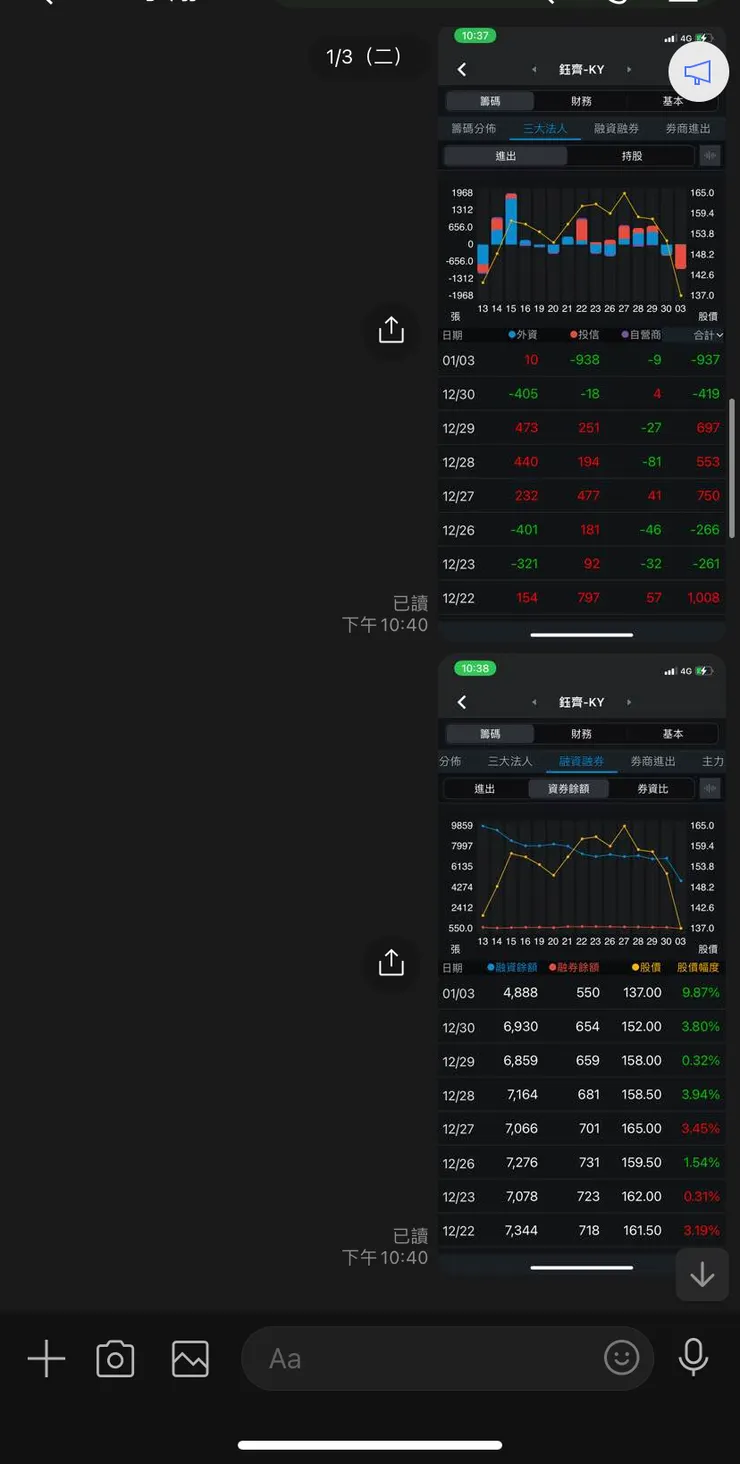Click the message input field

click(x=447, y=1358)
